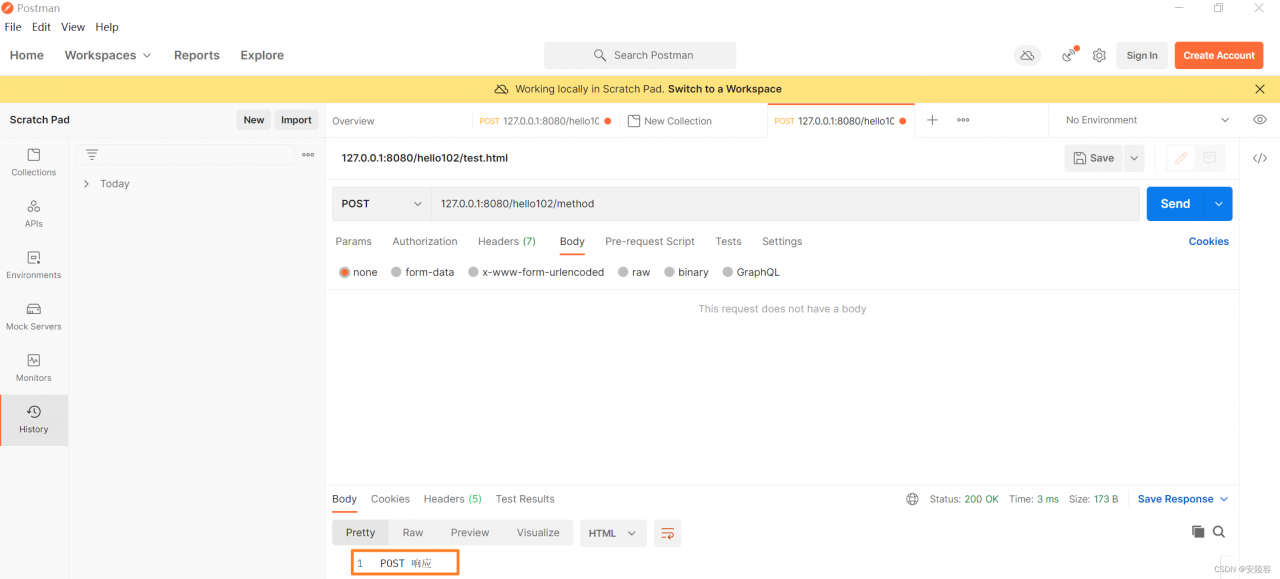The height and width of the screenshot is (579, 1280).
Task: Open the request Settings tab
Action: coord(782,242)
